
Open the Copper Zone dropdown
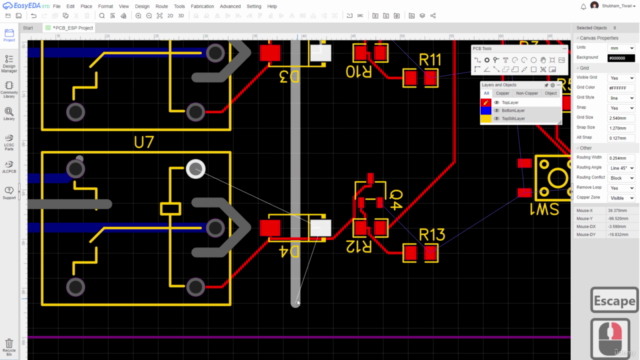coord(621,198)
